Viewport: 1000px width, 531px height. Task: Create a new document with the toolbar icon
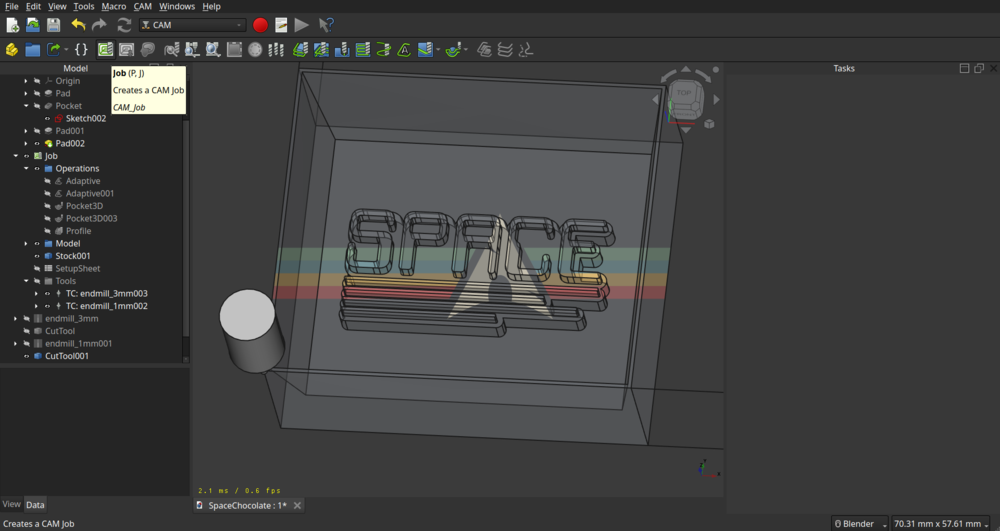[x=12, y=25]
